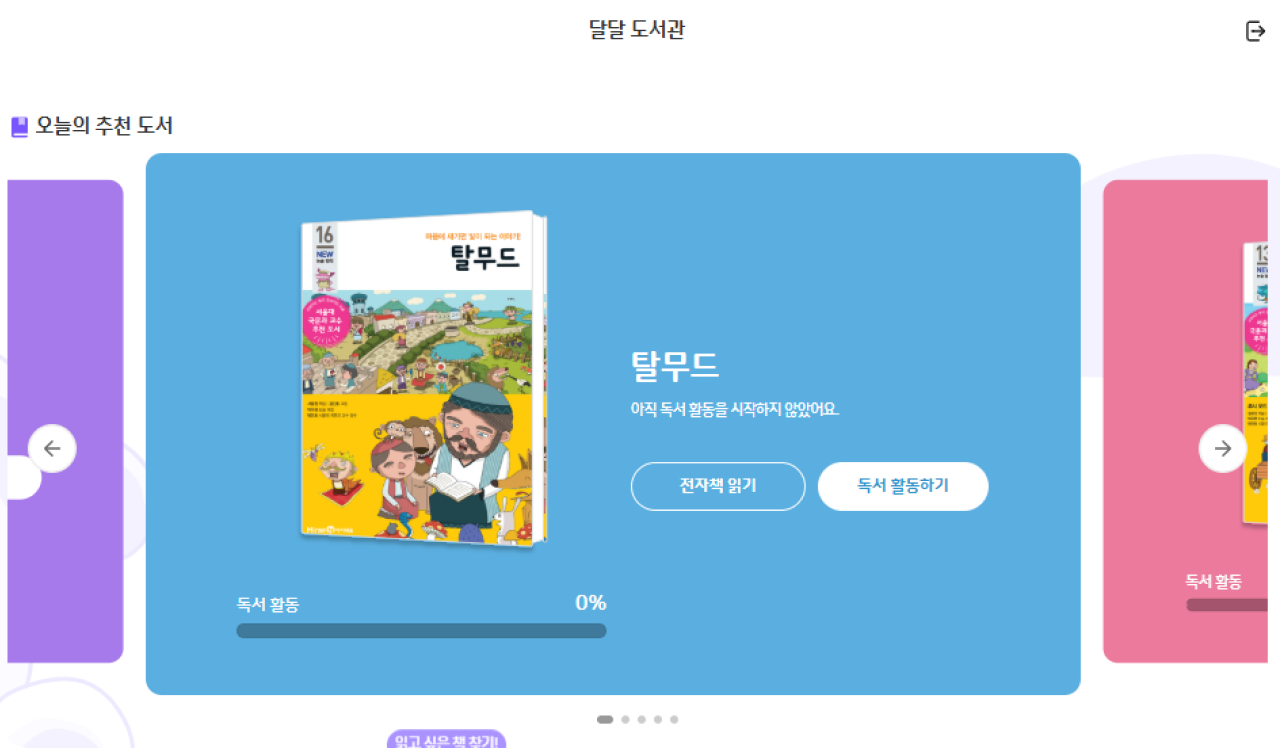Click the 달달 도서관 page title
This screenshot has height=748, width=1280.
[x=637, y=30]
